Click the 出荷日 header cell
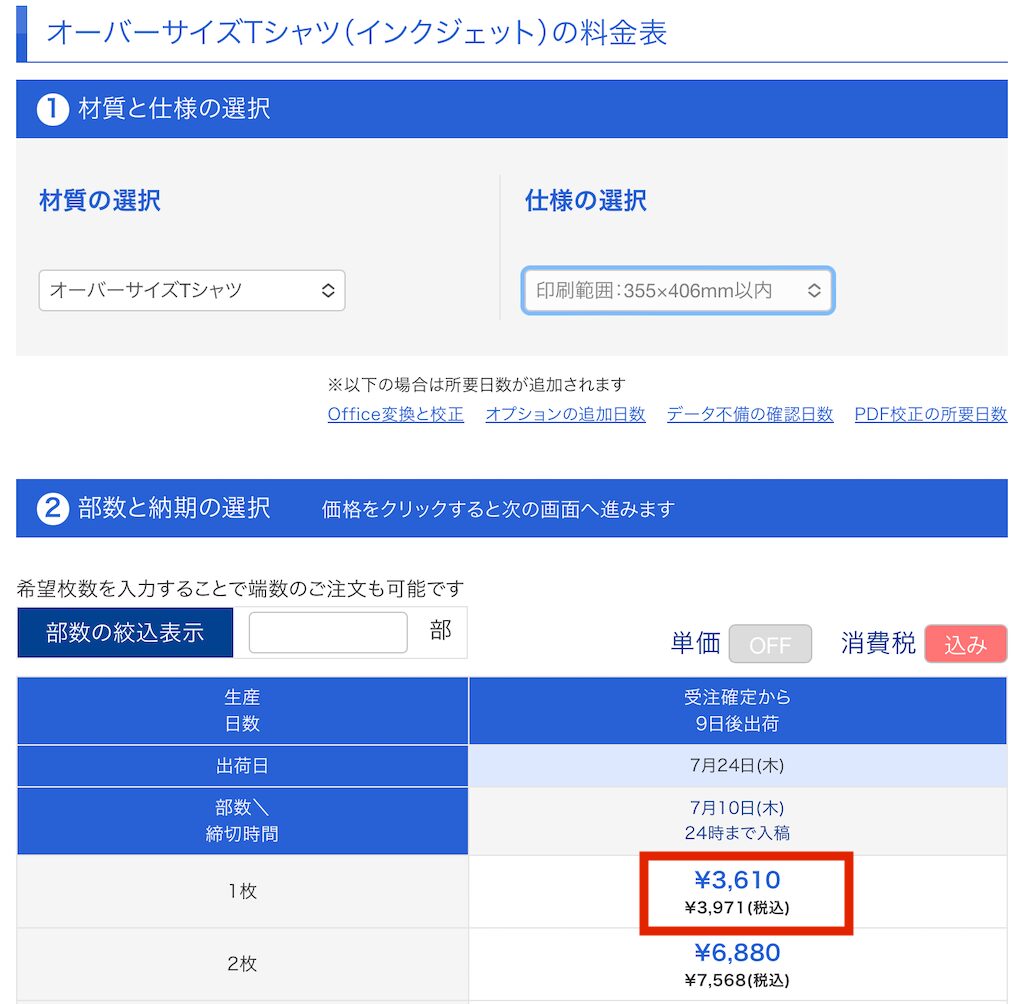 tap(242, 766)
